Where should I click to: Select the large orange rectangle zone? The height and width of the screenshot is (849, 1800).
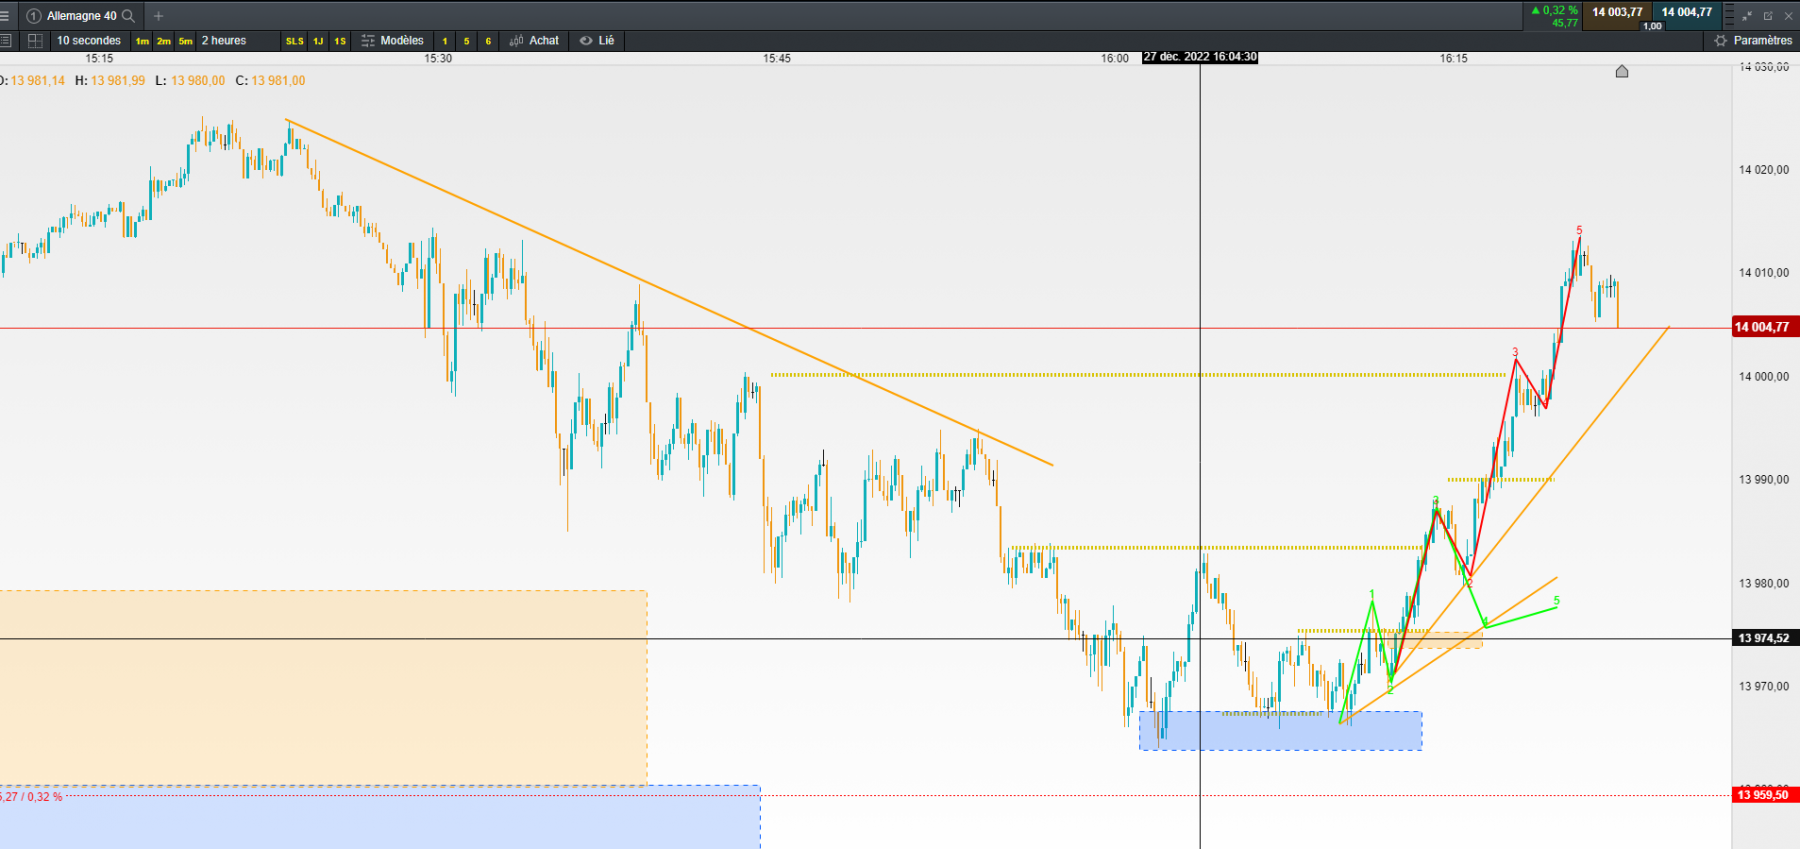coord(323,688)
